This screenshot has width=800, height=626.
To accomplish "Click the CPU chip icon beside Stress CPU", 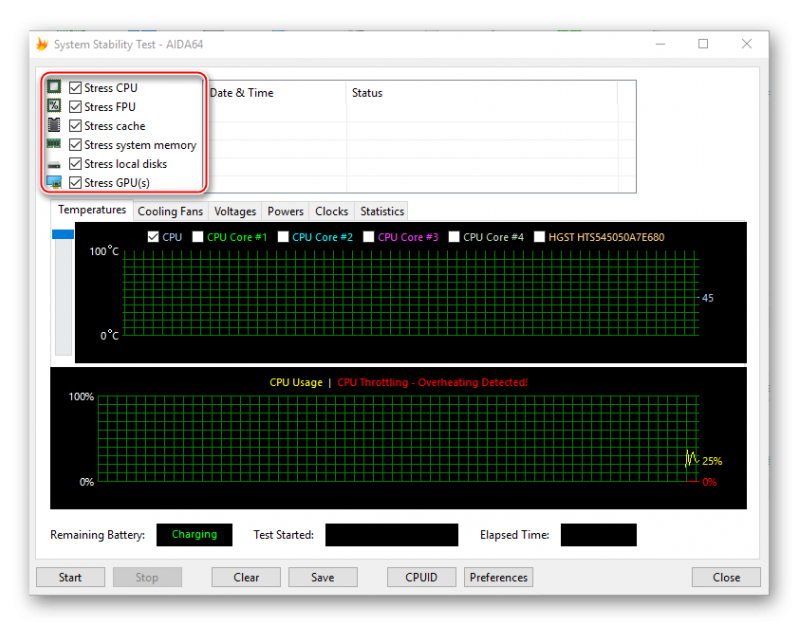I will (x=54, y=86).
